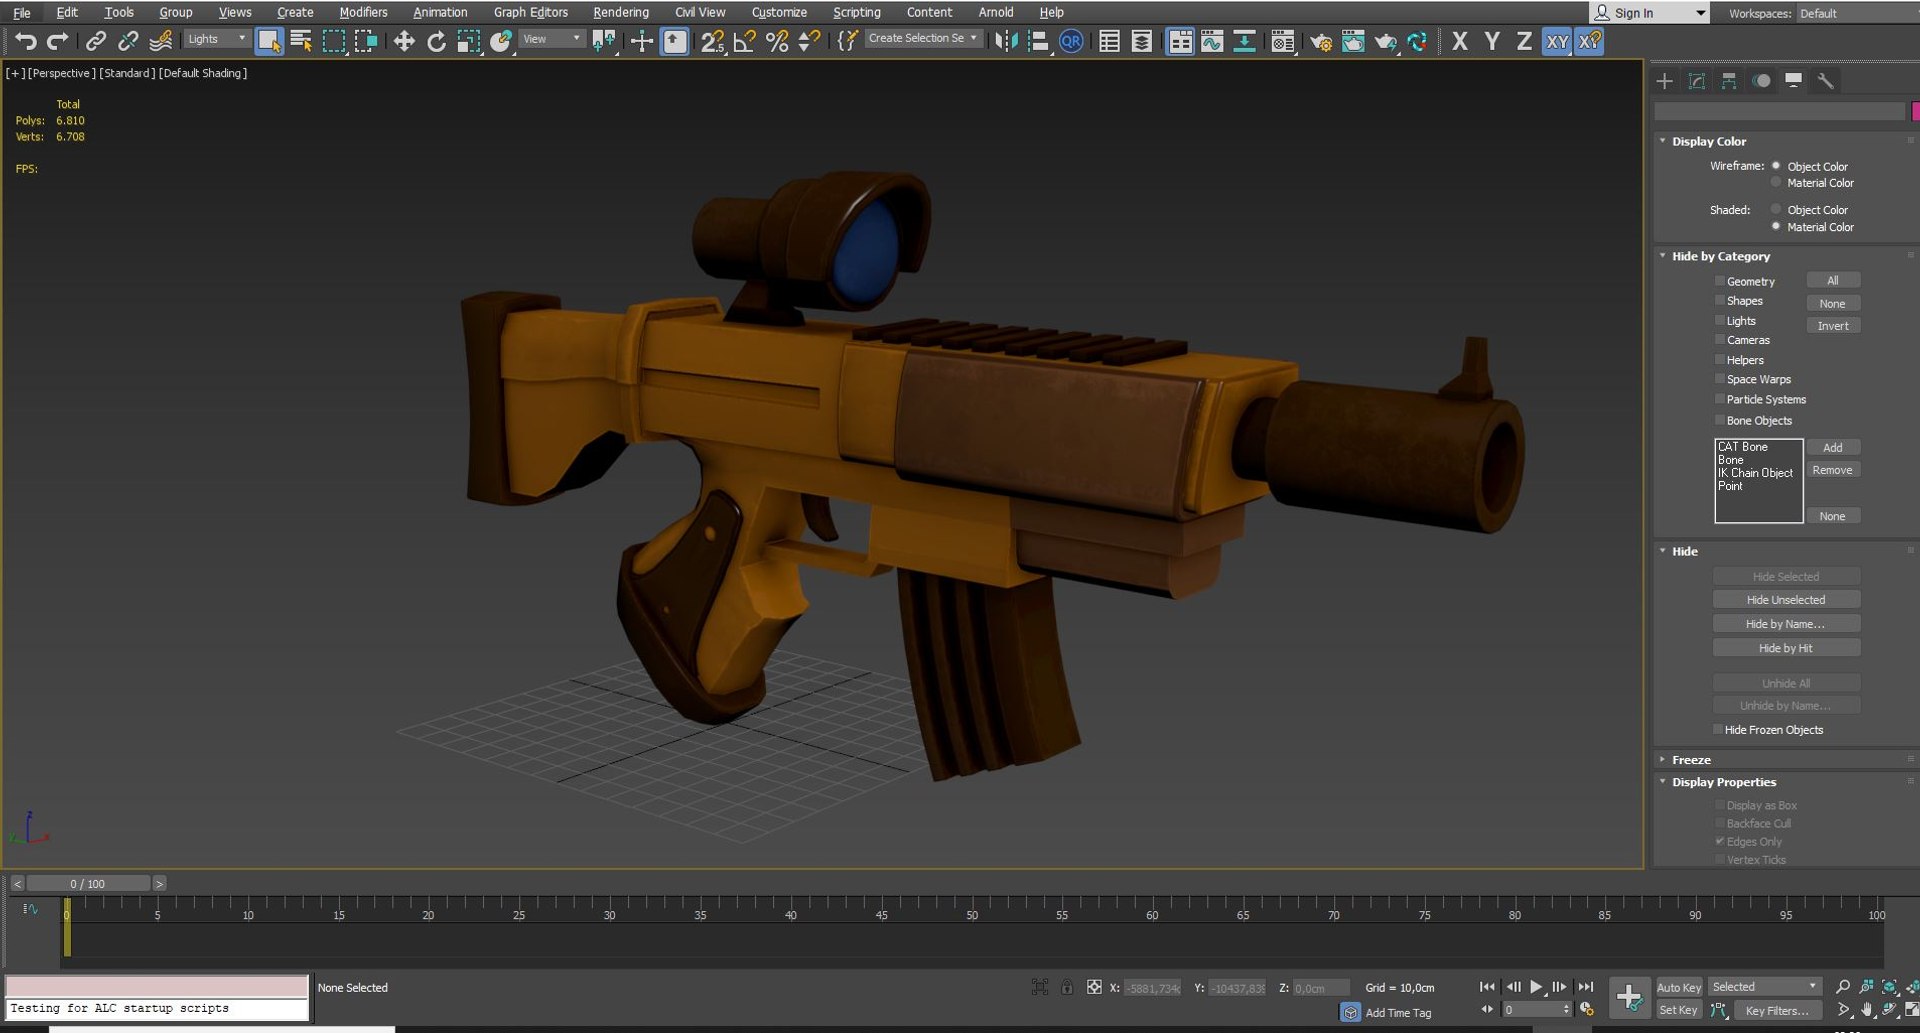1920x1033 pixels.
Task: Select the Scale tool
Action: tap(468, 41)
